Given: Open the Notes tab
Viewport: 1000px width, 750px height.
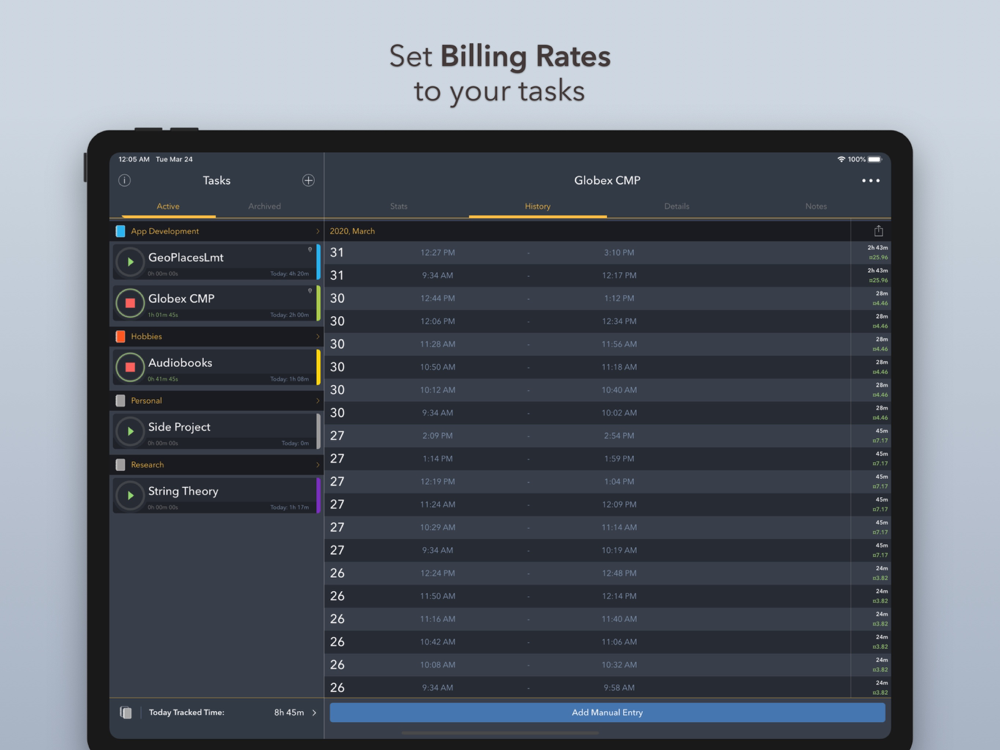Looking at the screenshot, I should pyautogui.click(x=816, y=206).
